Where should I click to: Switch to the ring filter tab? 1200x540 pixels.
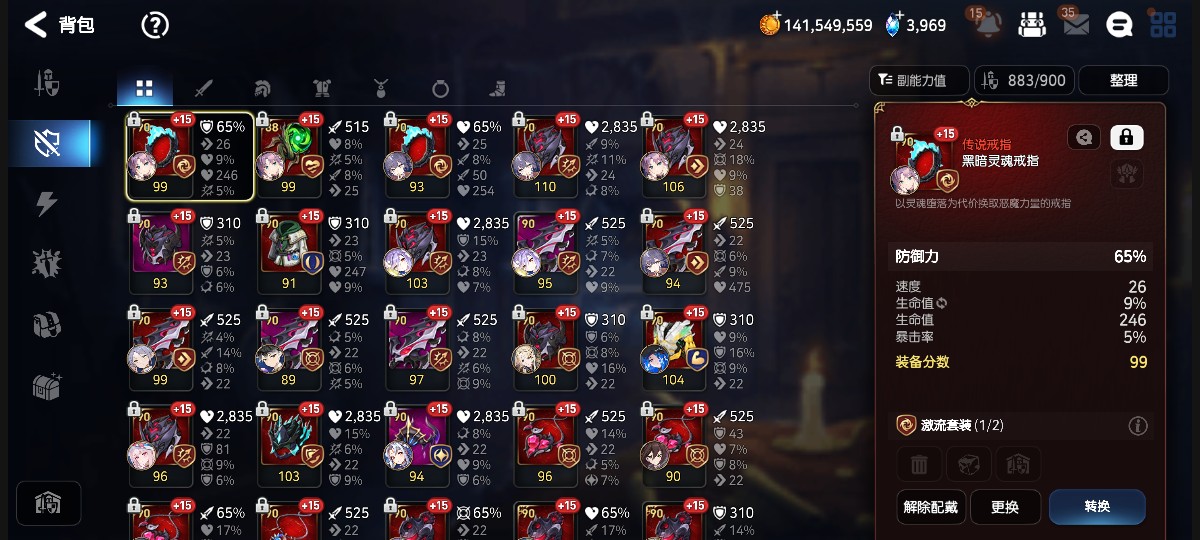(440, 88)
